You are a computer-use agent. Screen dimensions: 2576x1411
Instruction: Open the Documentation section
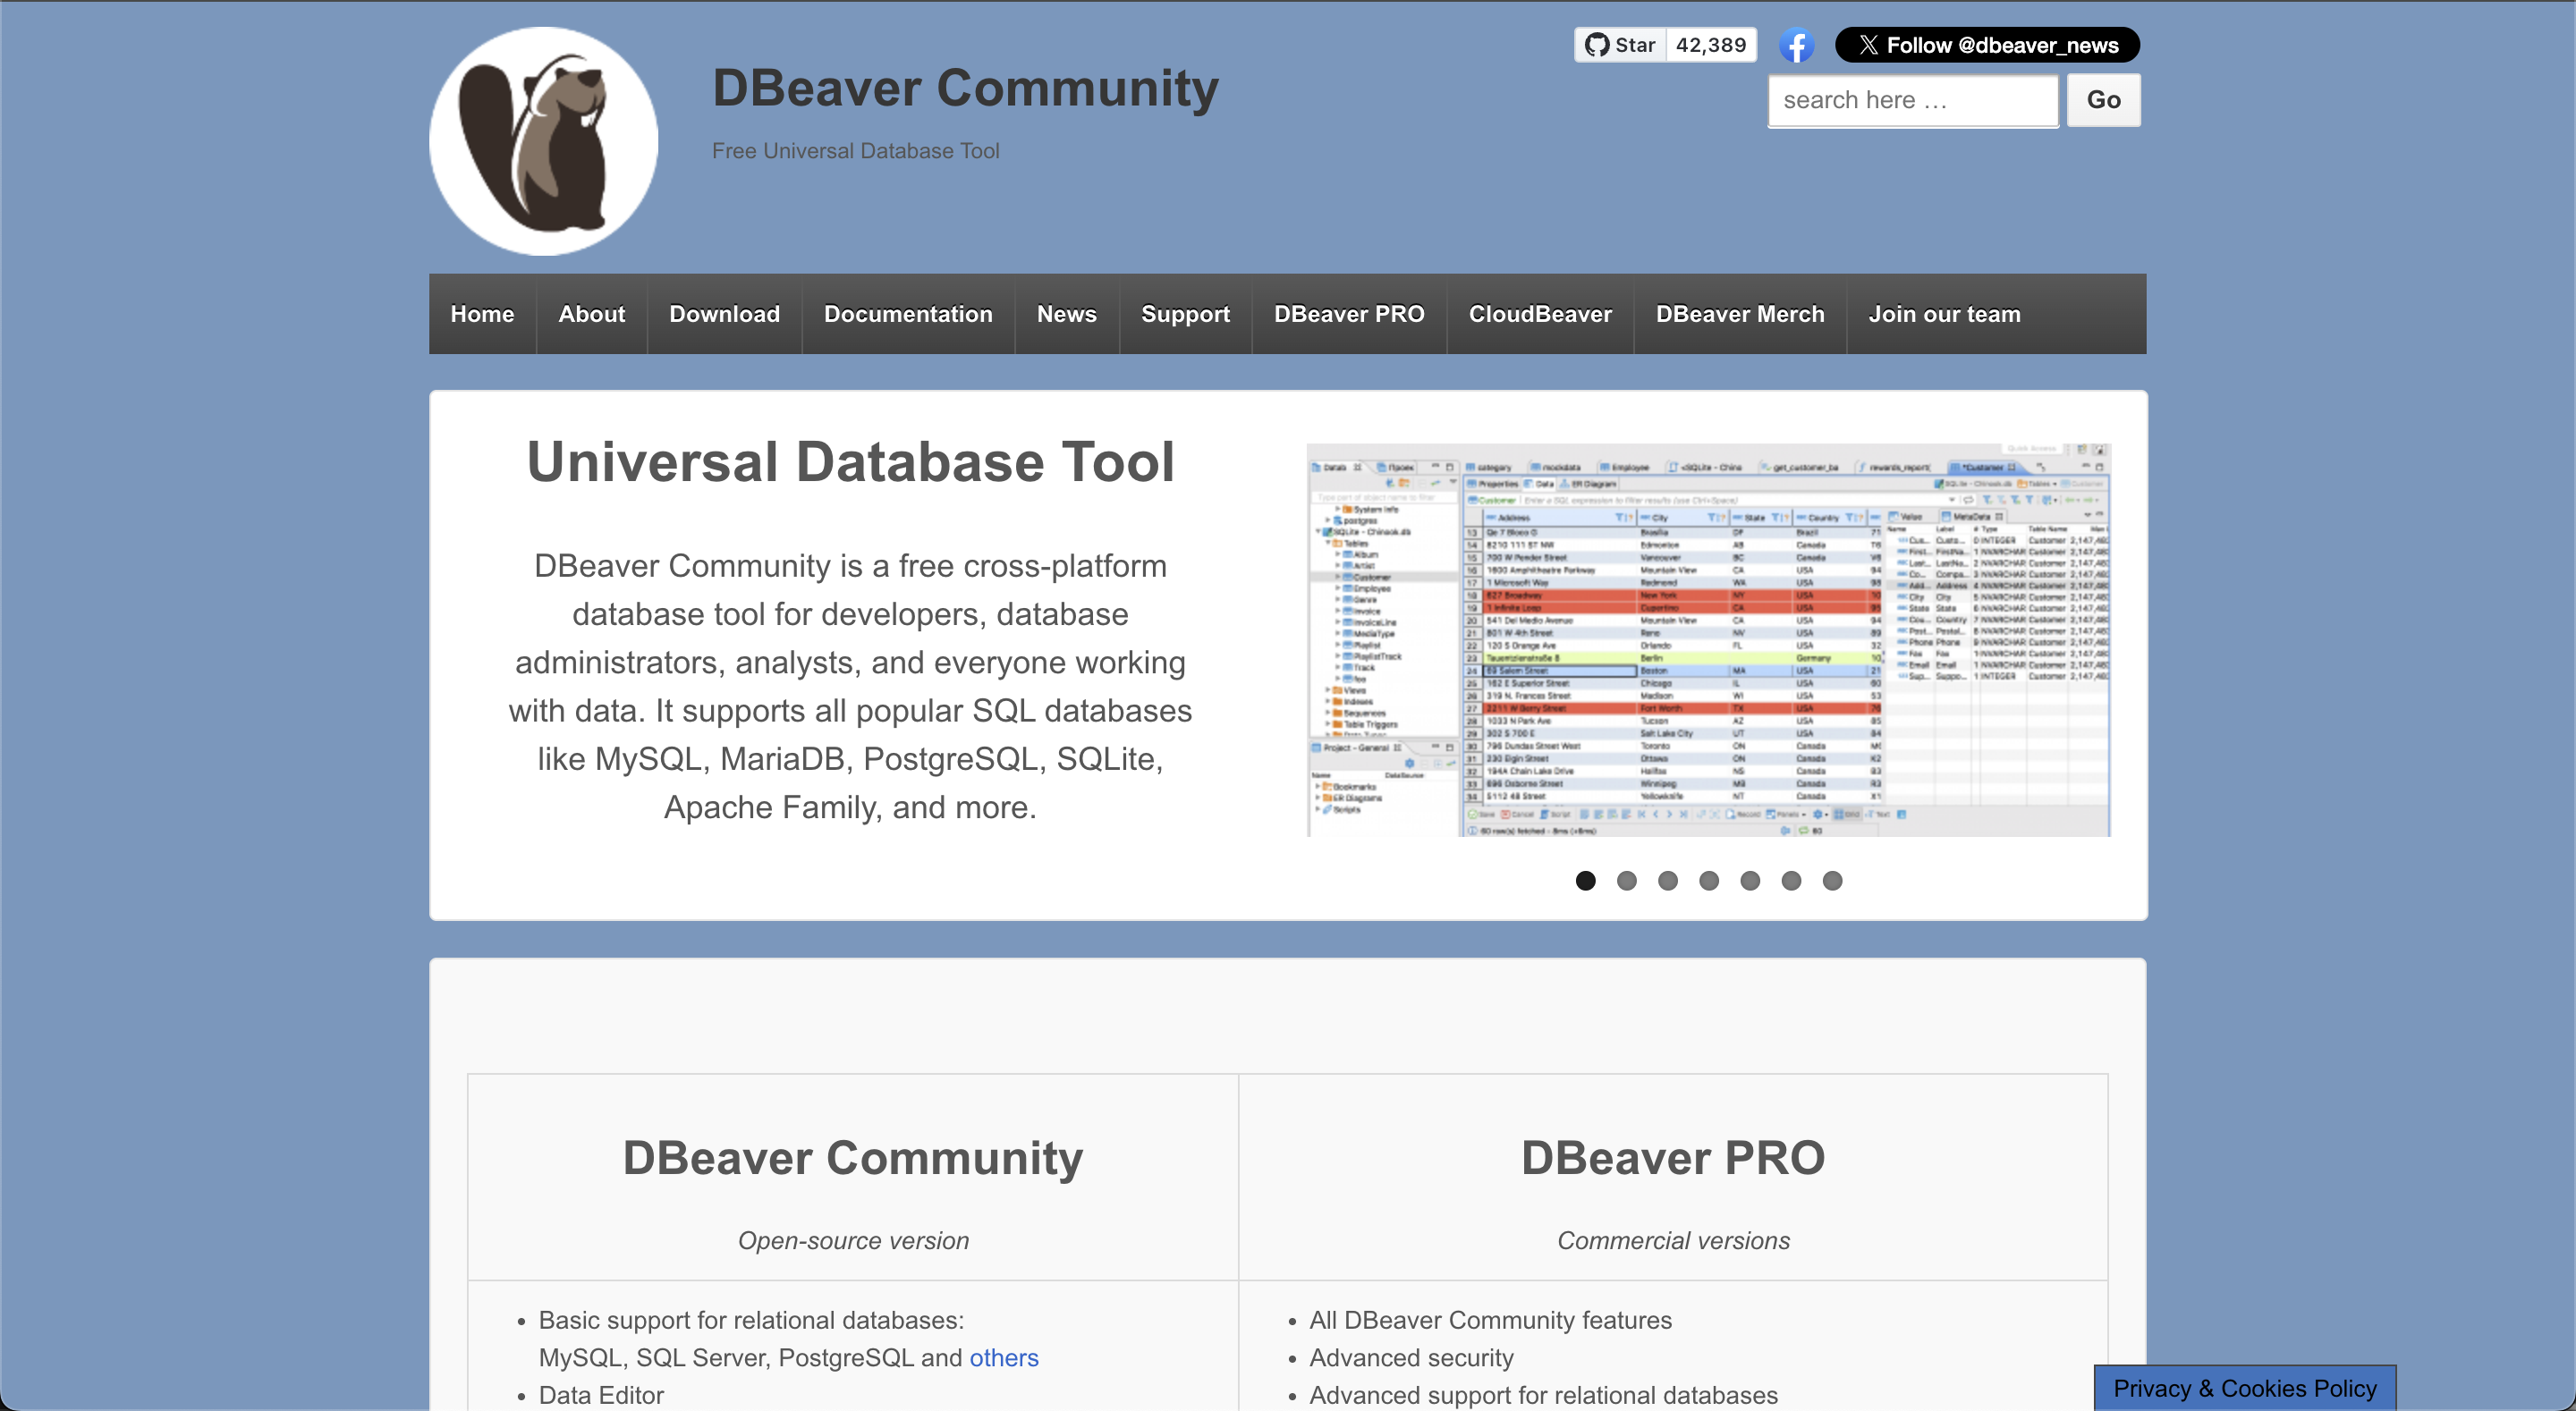coord(908,313)
